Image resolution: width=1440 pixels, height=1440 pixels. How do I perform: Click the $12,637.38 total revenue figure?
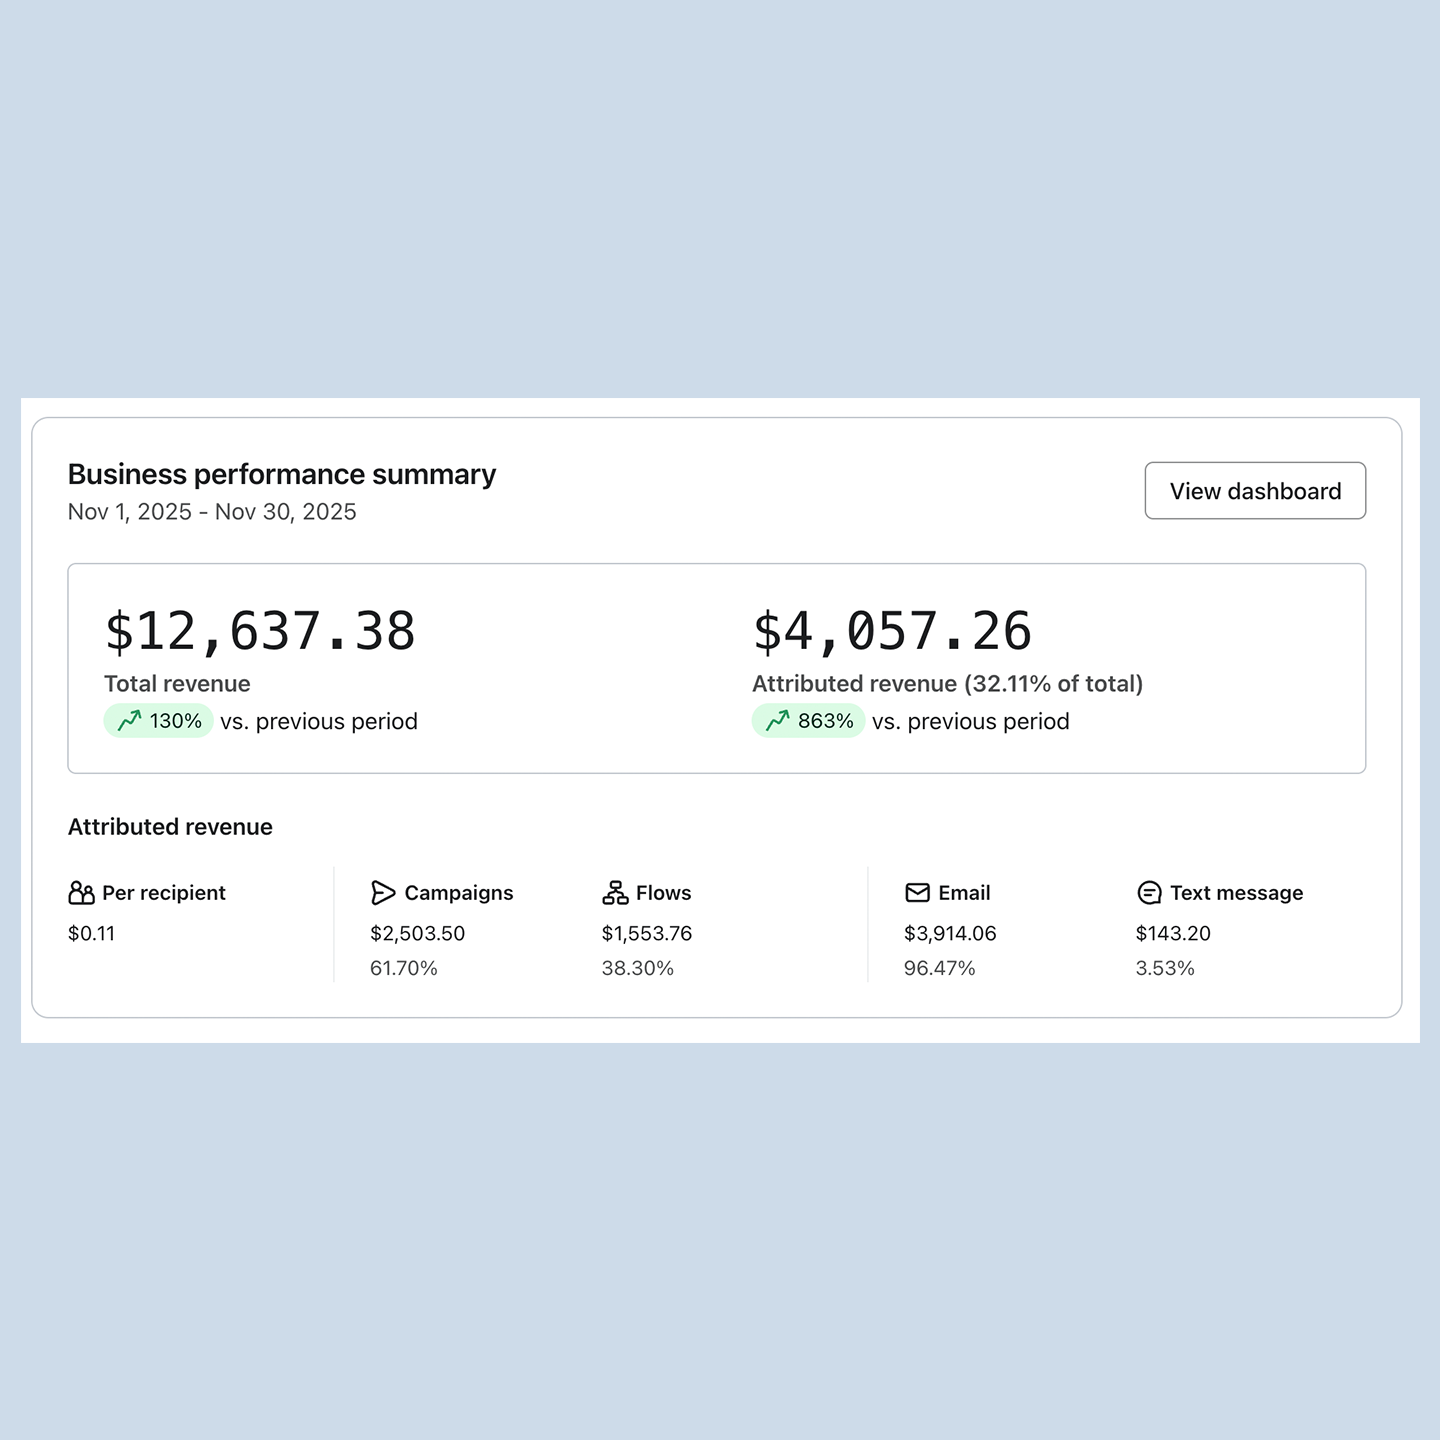(x=260, y=632)
